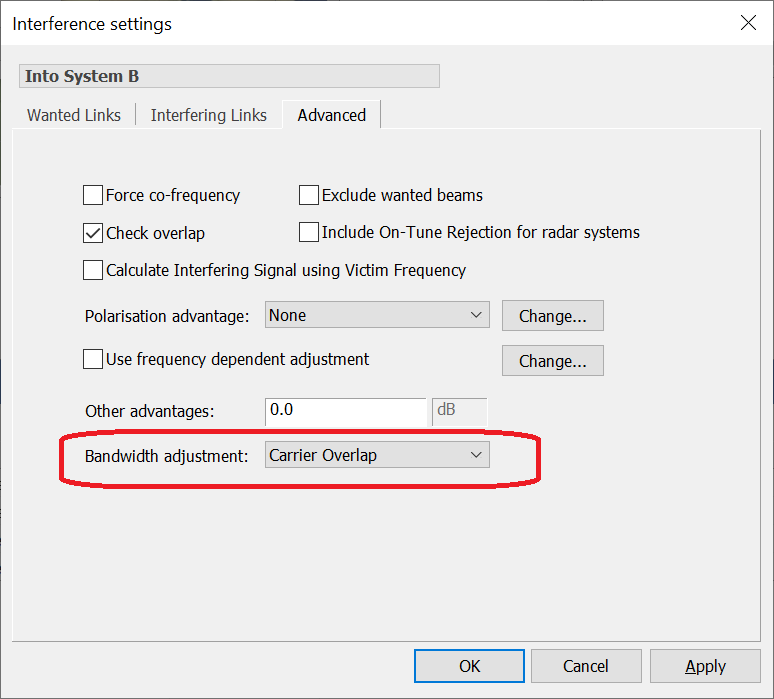Expand the Bandwidth adjustment Carrier Overlap dropdown
This screenshot has height=699, width=774.
click(377, 455)
